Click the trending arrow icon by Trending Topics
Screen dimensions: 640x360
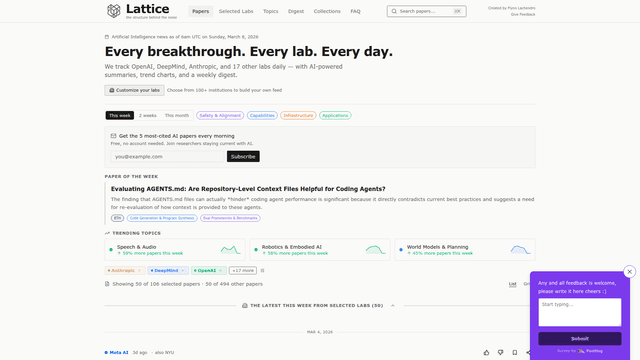(x=107, y=233)
